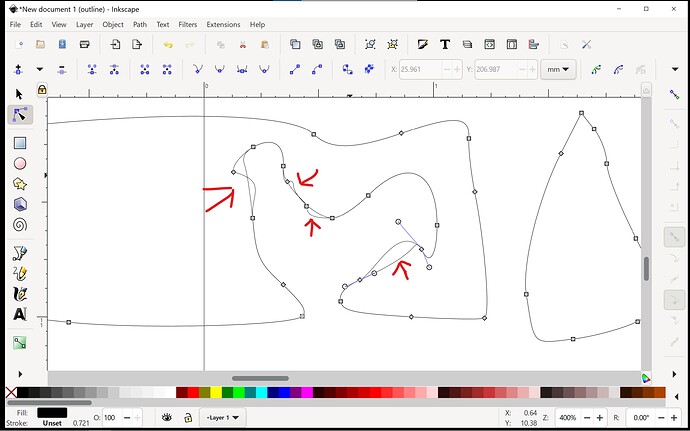Expand toolbox overflow arrow at bottom
Viewport: 690px width, 431px height.
click(20, 374)
